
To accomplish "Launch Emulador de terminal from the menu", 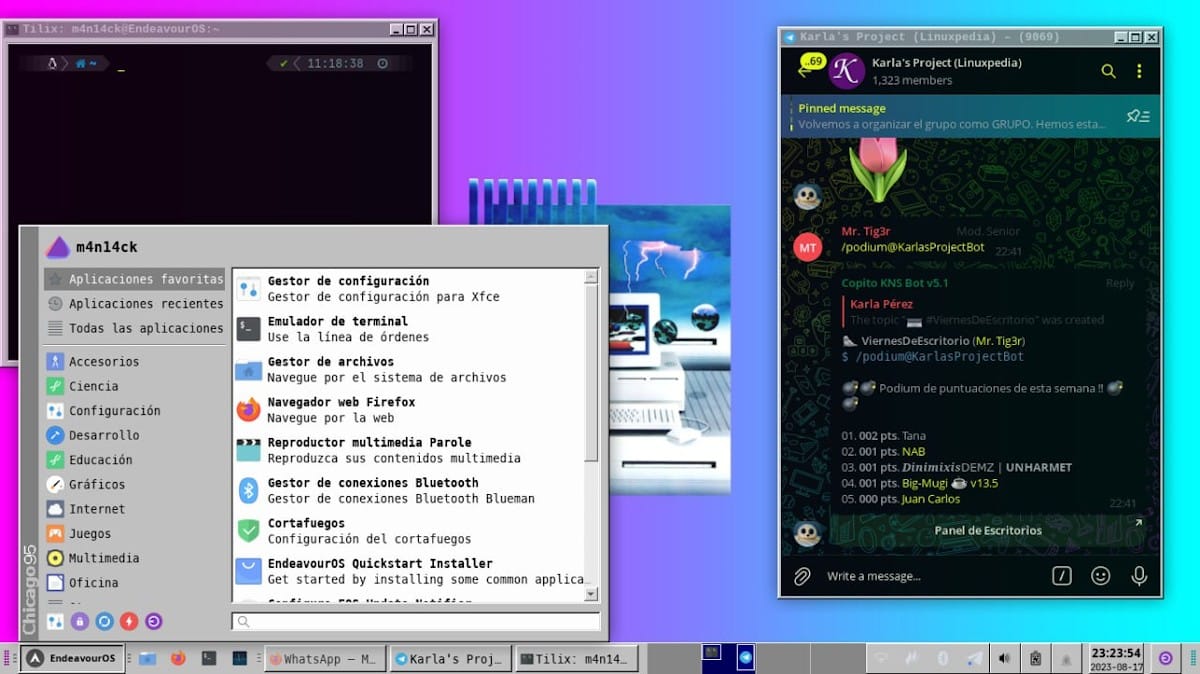I will click(x=408, y=329).
